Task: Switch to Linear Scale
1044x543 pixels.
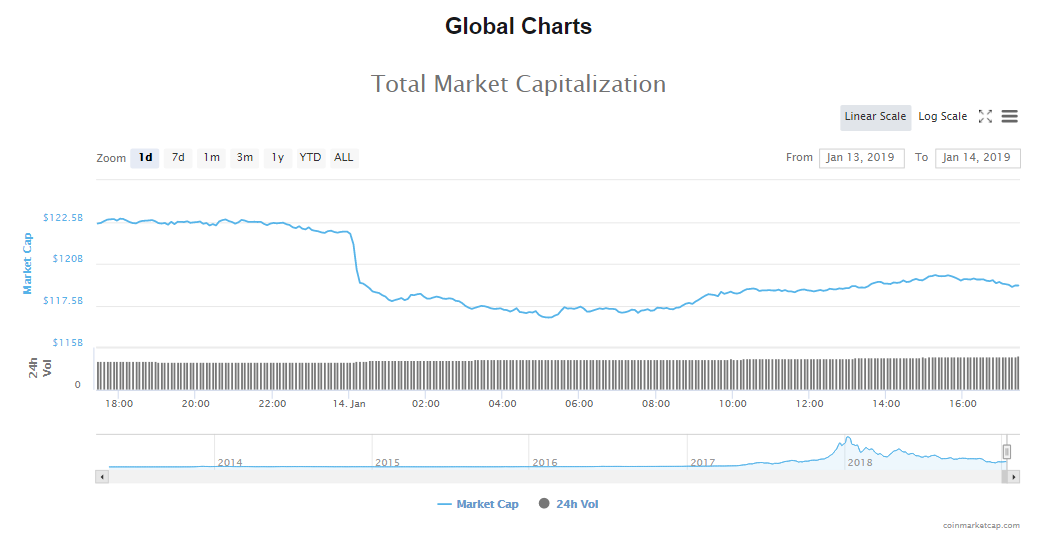Action: 875,117
